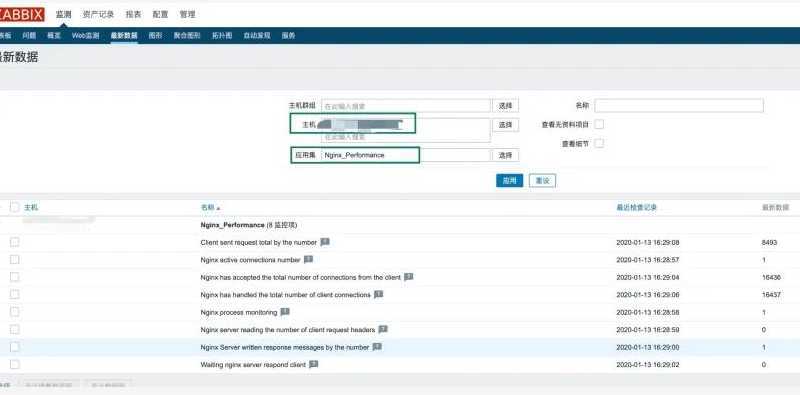The height and width of the screenshot is (395, 800).
Task: Check the box for Waiting nginx server respond row
Action: tap(15, 364)
